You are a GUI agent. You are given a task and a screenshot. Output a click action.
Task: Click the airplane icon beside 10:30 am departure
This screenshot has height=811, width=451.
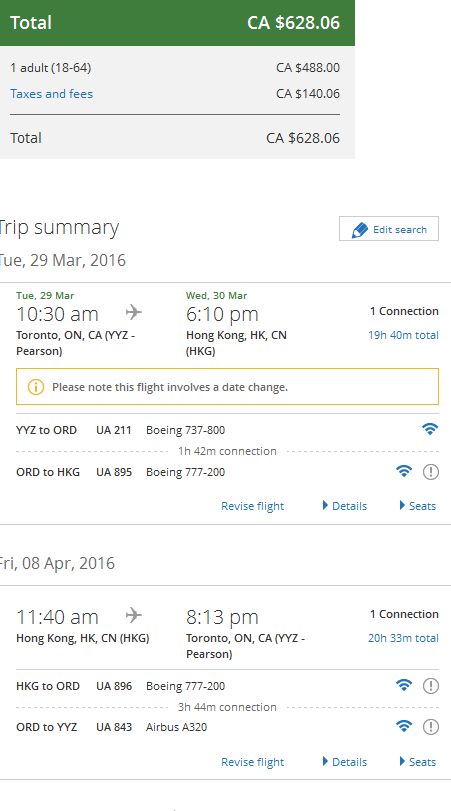pos(133,312)
